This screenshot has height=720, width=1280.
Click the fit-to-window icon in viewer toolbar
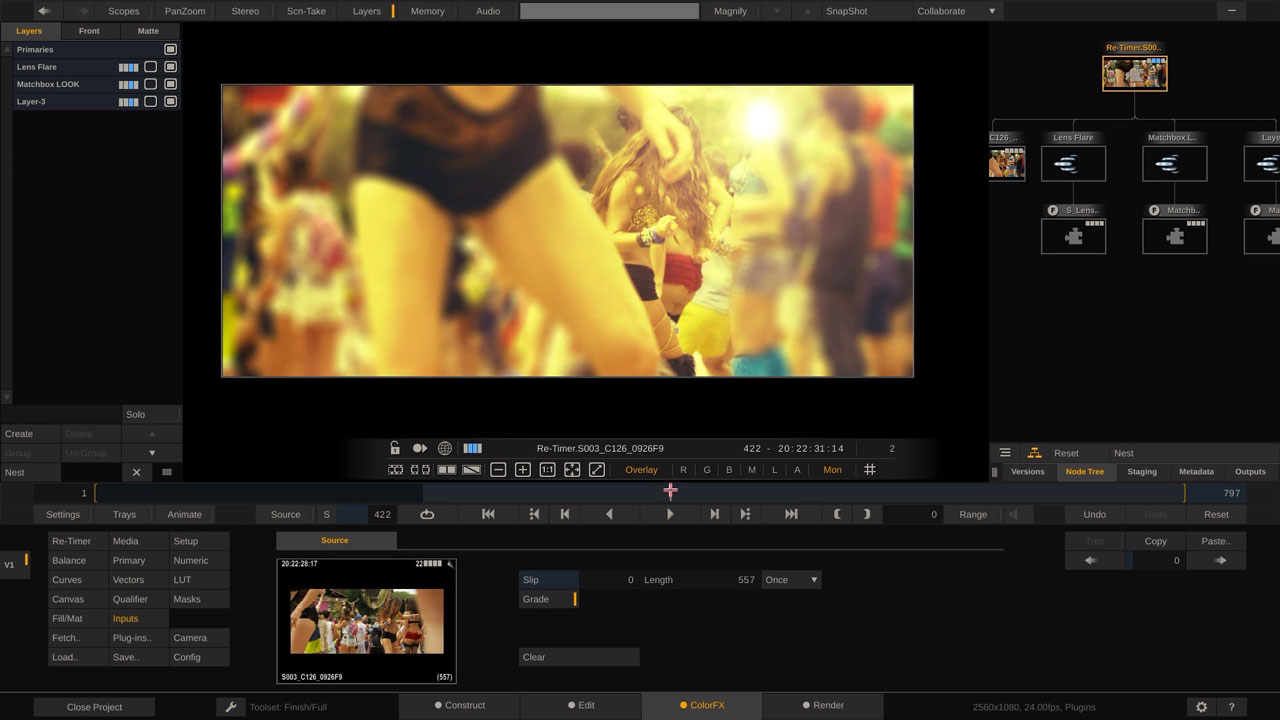(572, 469)
